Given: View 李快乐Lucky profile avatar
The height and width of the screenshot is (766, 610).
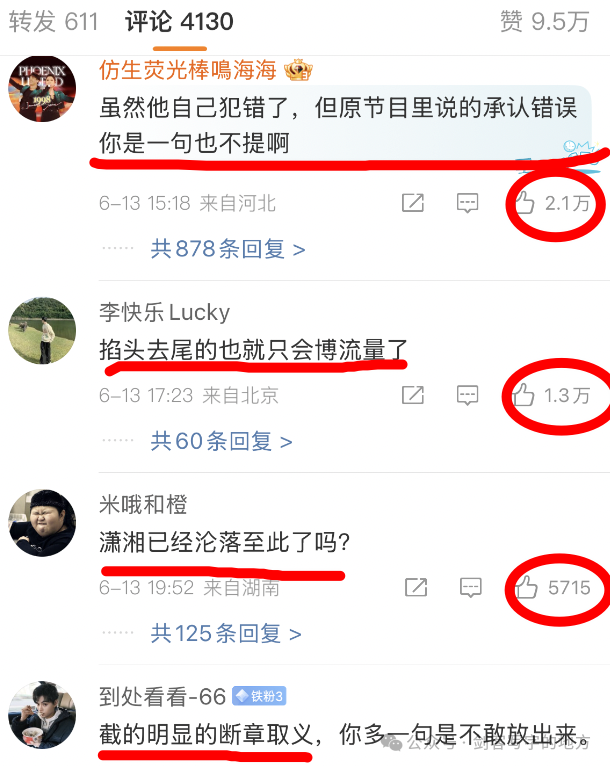Looking at the screenshot, I should [42, 330].
